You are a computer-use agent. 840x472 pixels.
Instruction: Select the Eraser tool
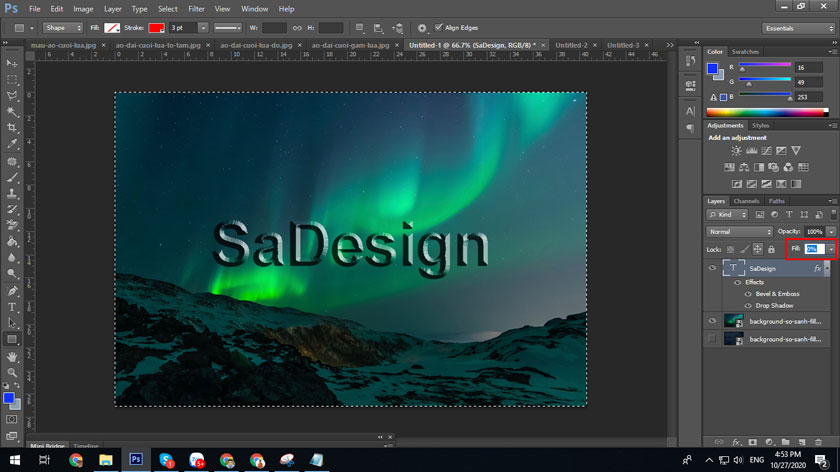pyautogui.click(x=12, y=225)
